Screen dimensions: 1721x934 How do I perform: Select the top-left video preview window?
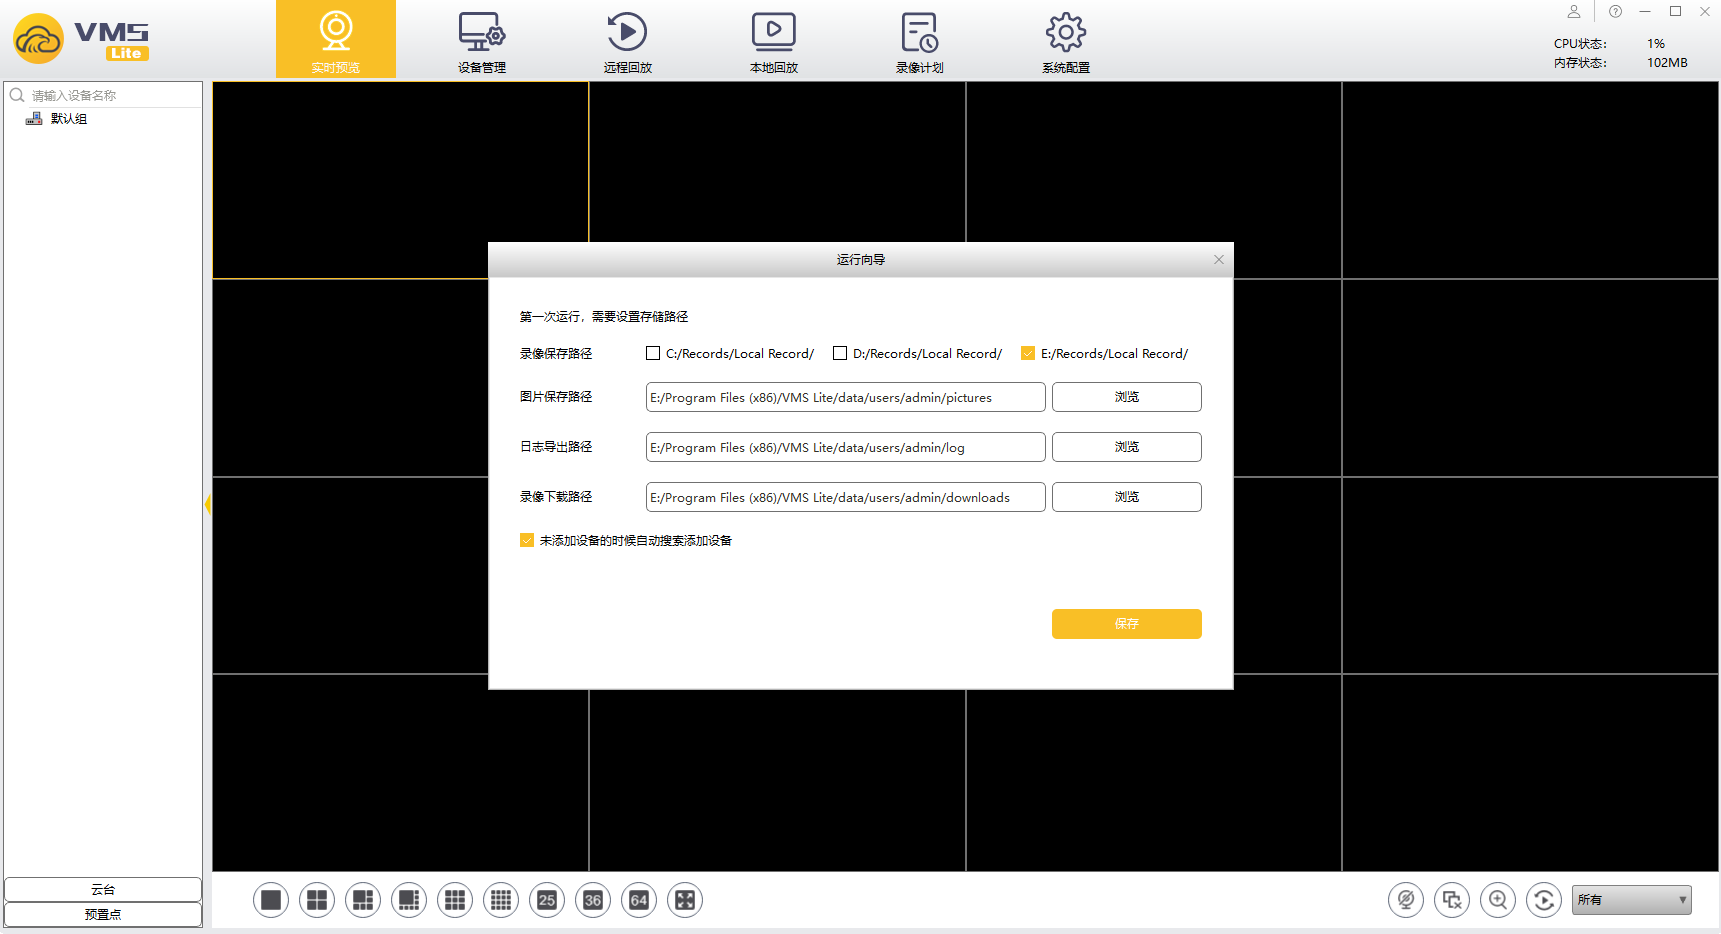tap(400, 180)
